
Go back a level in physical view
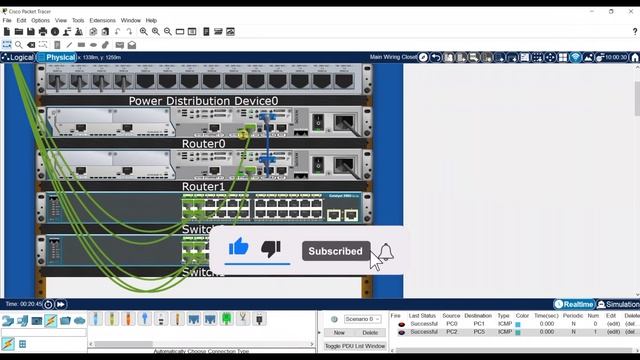(436, 58)
